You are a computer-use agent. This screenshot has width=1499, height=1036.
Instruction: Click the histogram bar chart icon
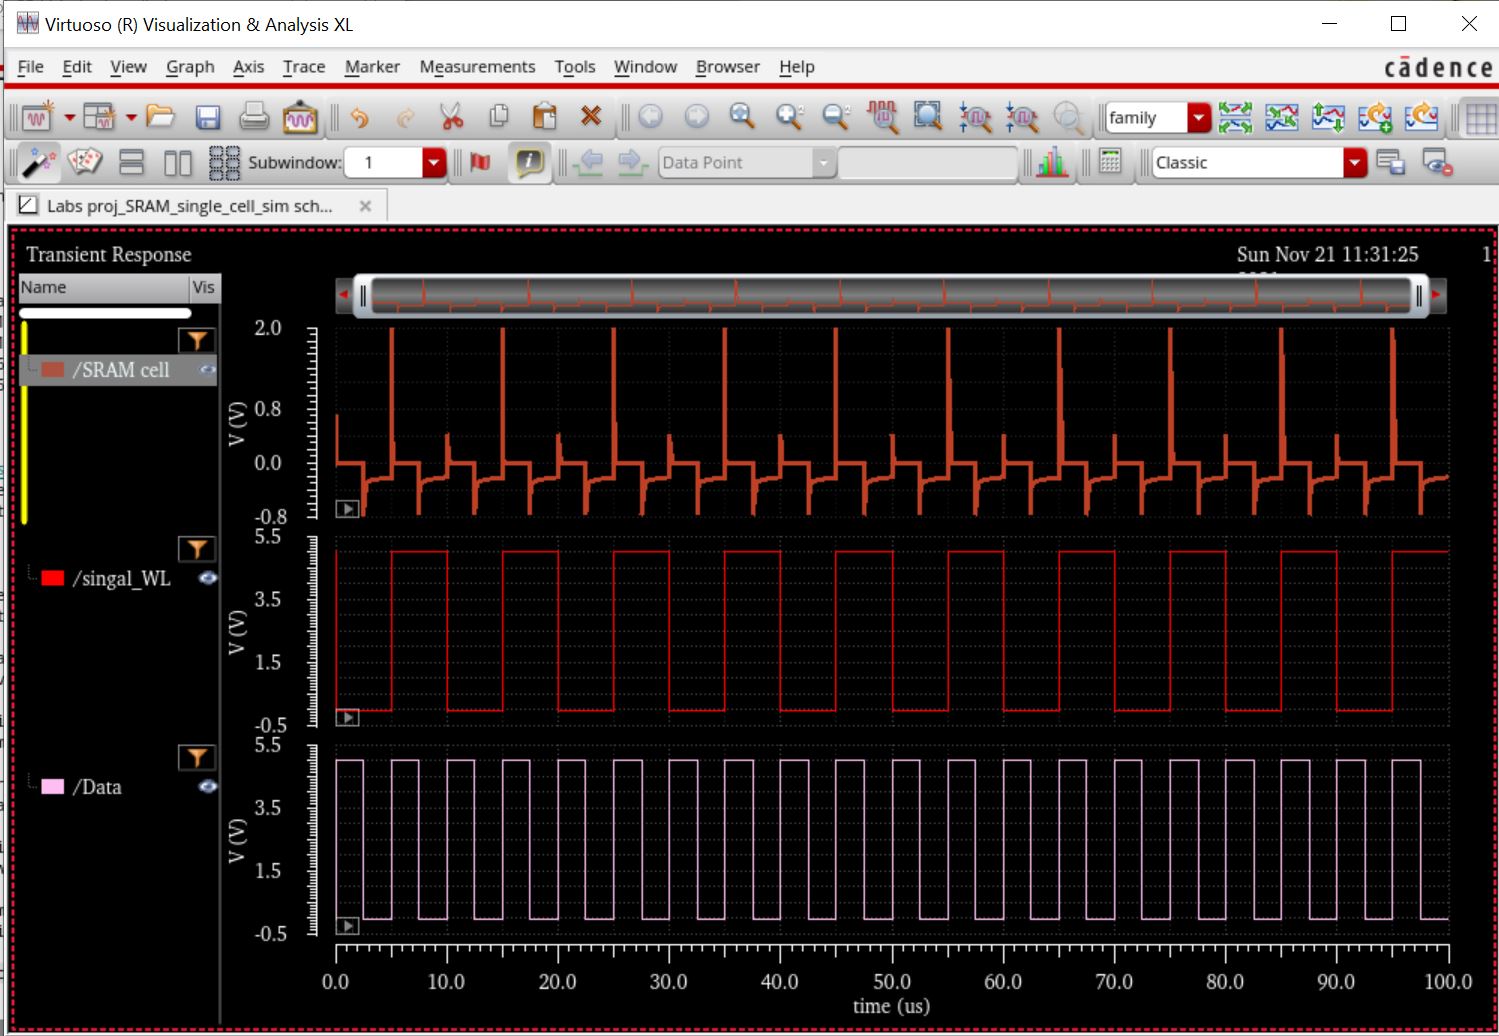click(x=1051, y=162)
